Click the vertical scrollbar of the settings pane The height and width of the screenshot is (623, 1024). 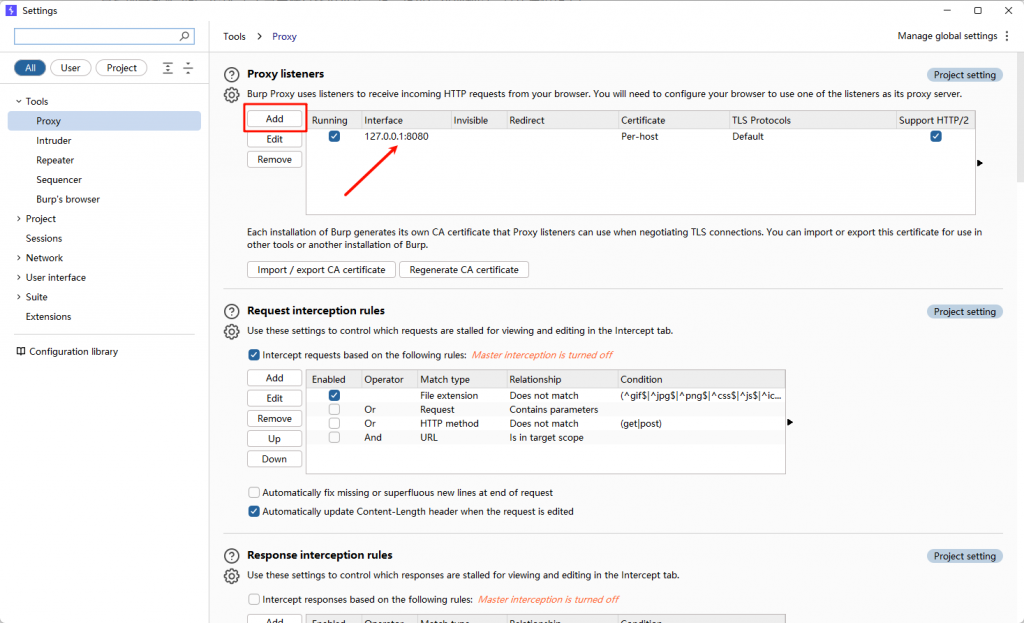tap(1020, 118)
